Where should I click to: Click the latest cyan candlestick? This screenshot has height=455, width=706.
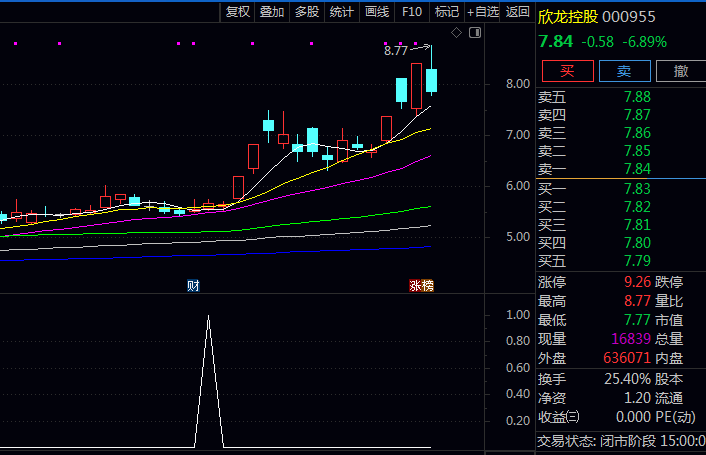(431, 80)
